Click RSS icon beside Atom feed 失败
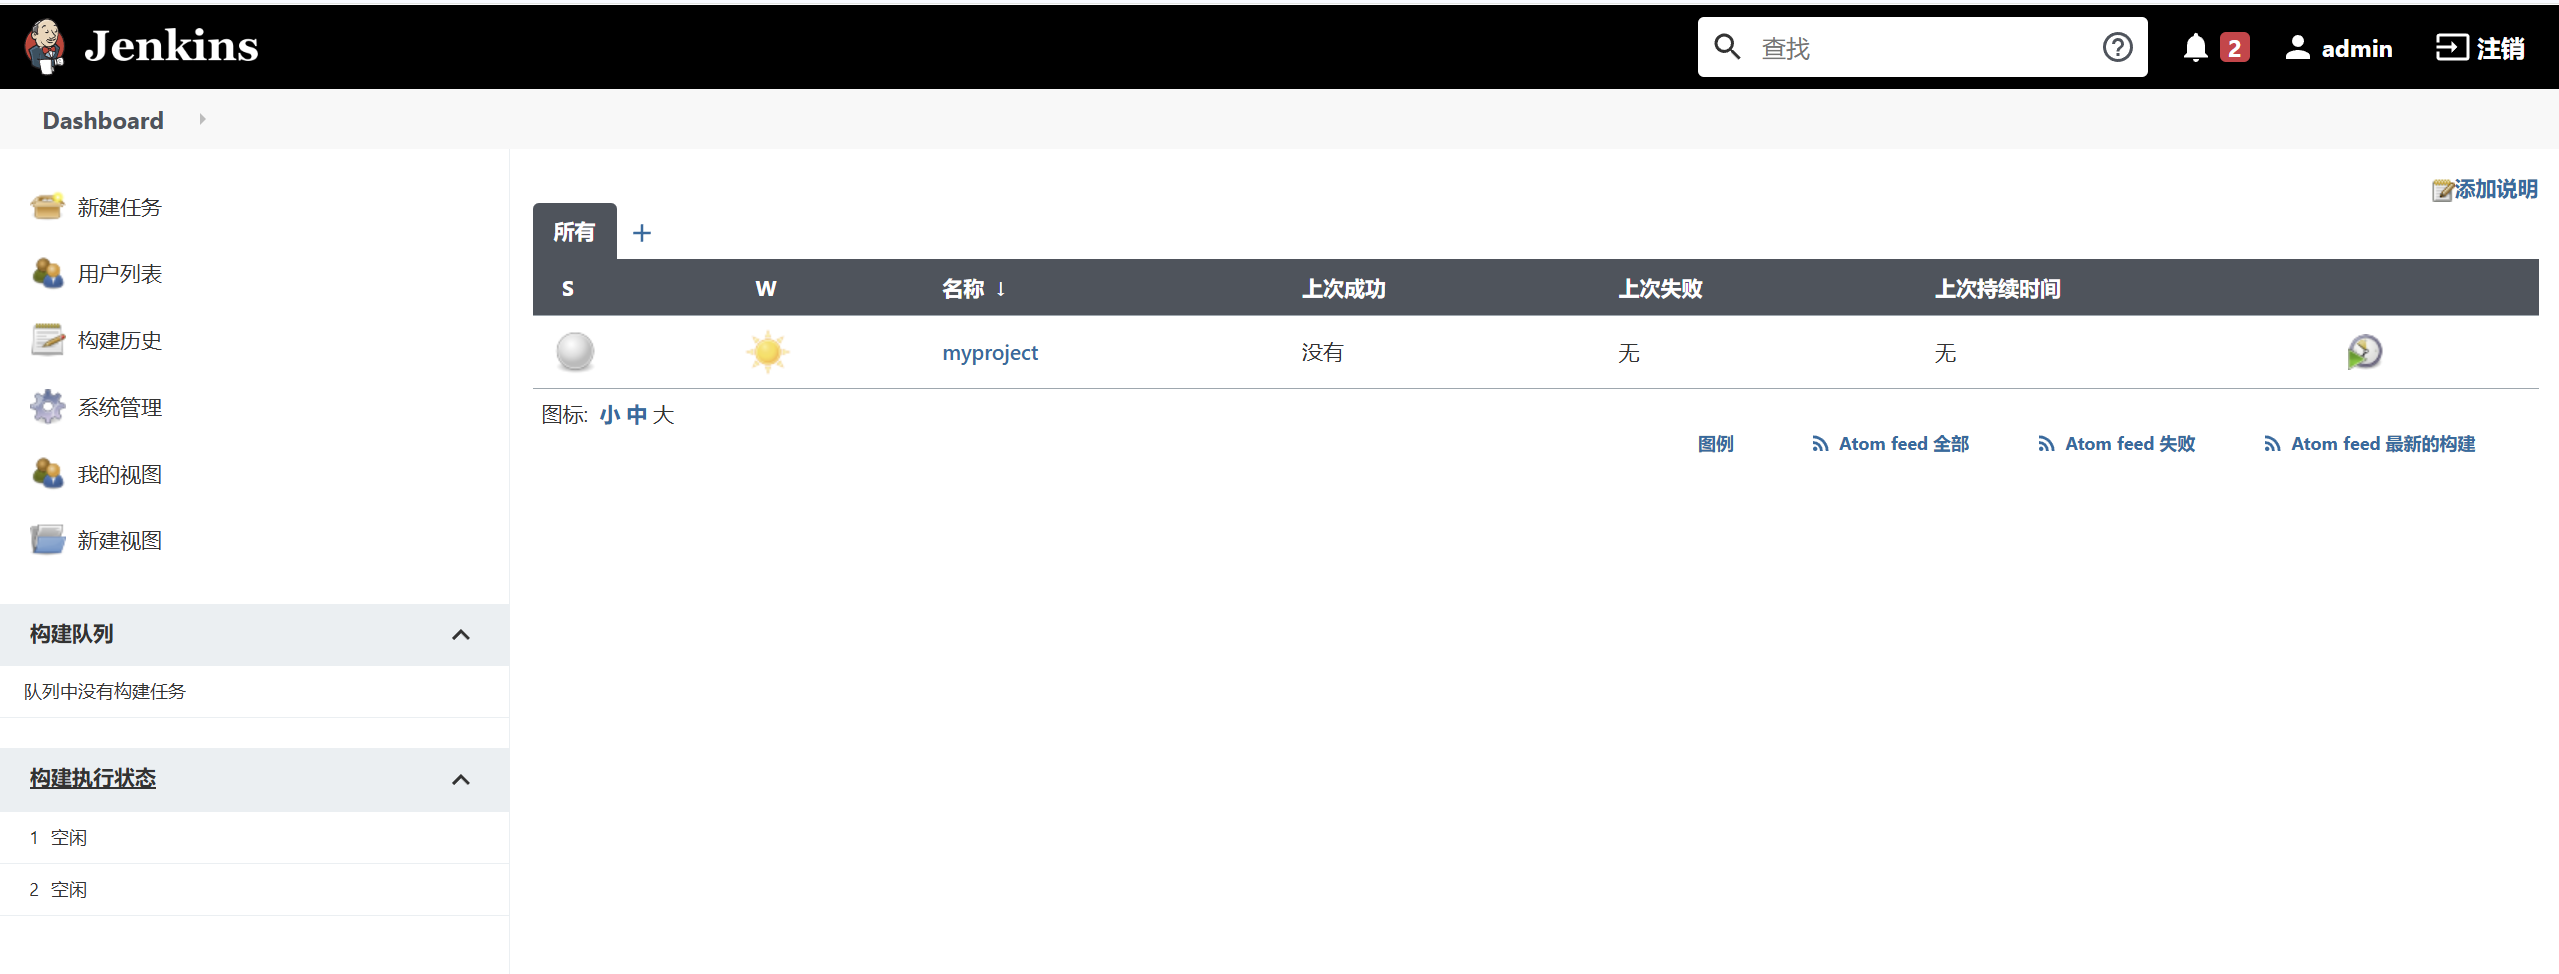Screen dimensions: 2559x974 (2046, 444)
